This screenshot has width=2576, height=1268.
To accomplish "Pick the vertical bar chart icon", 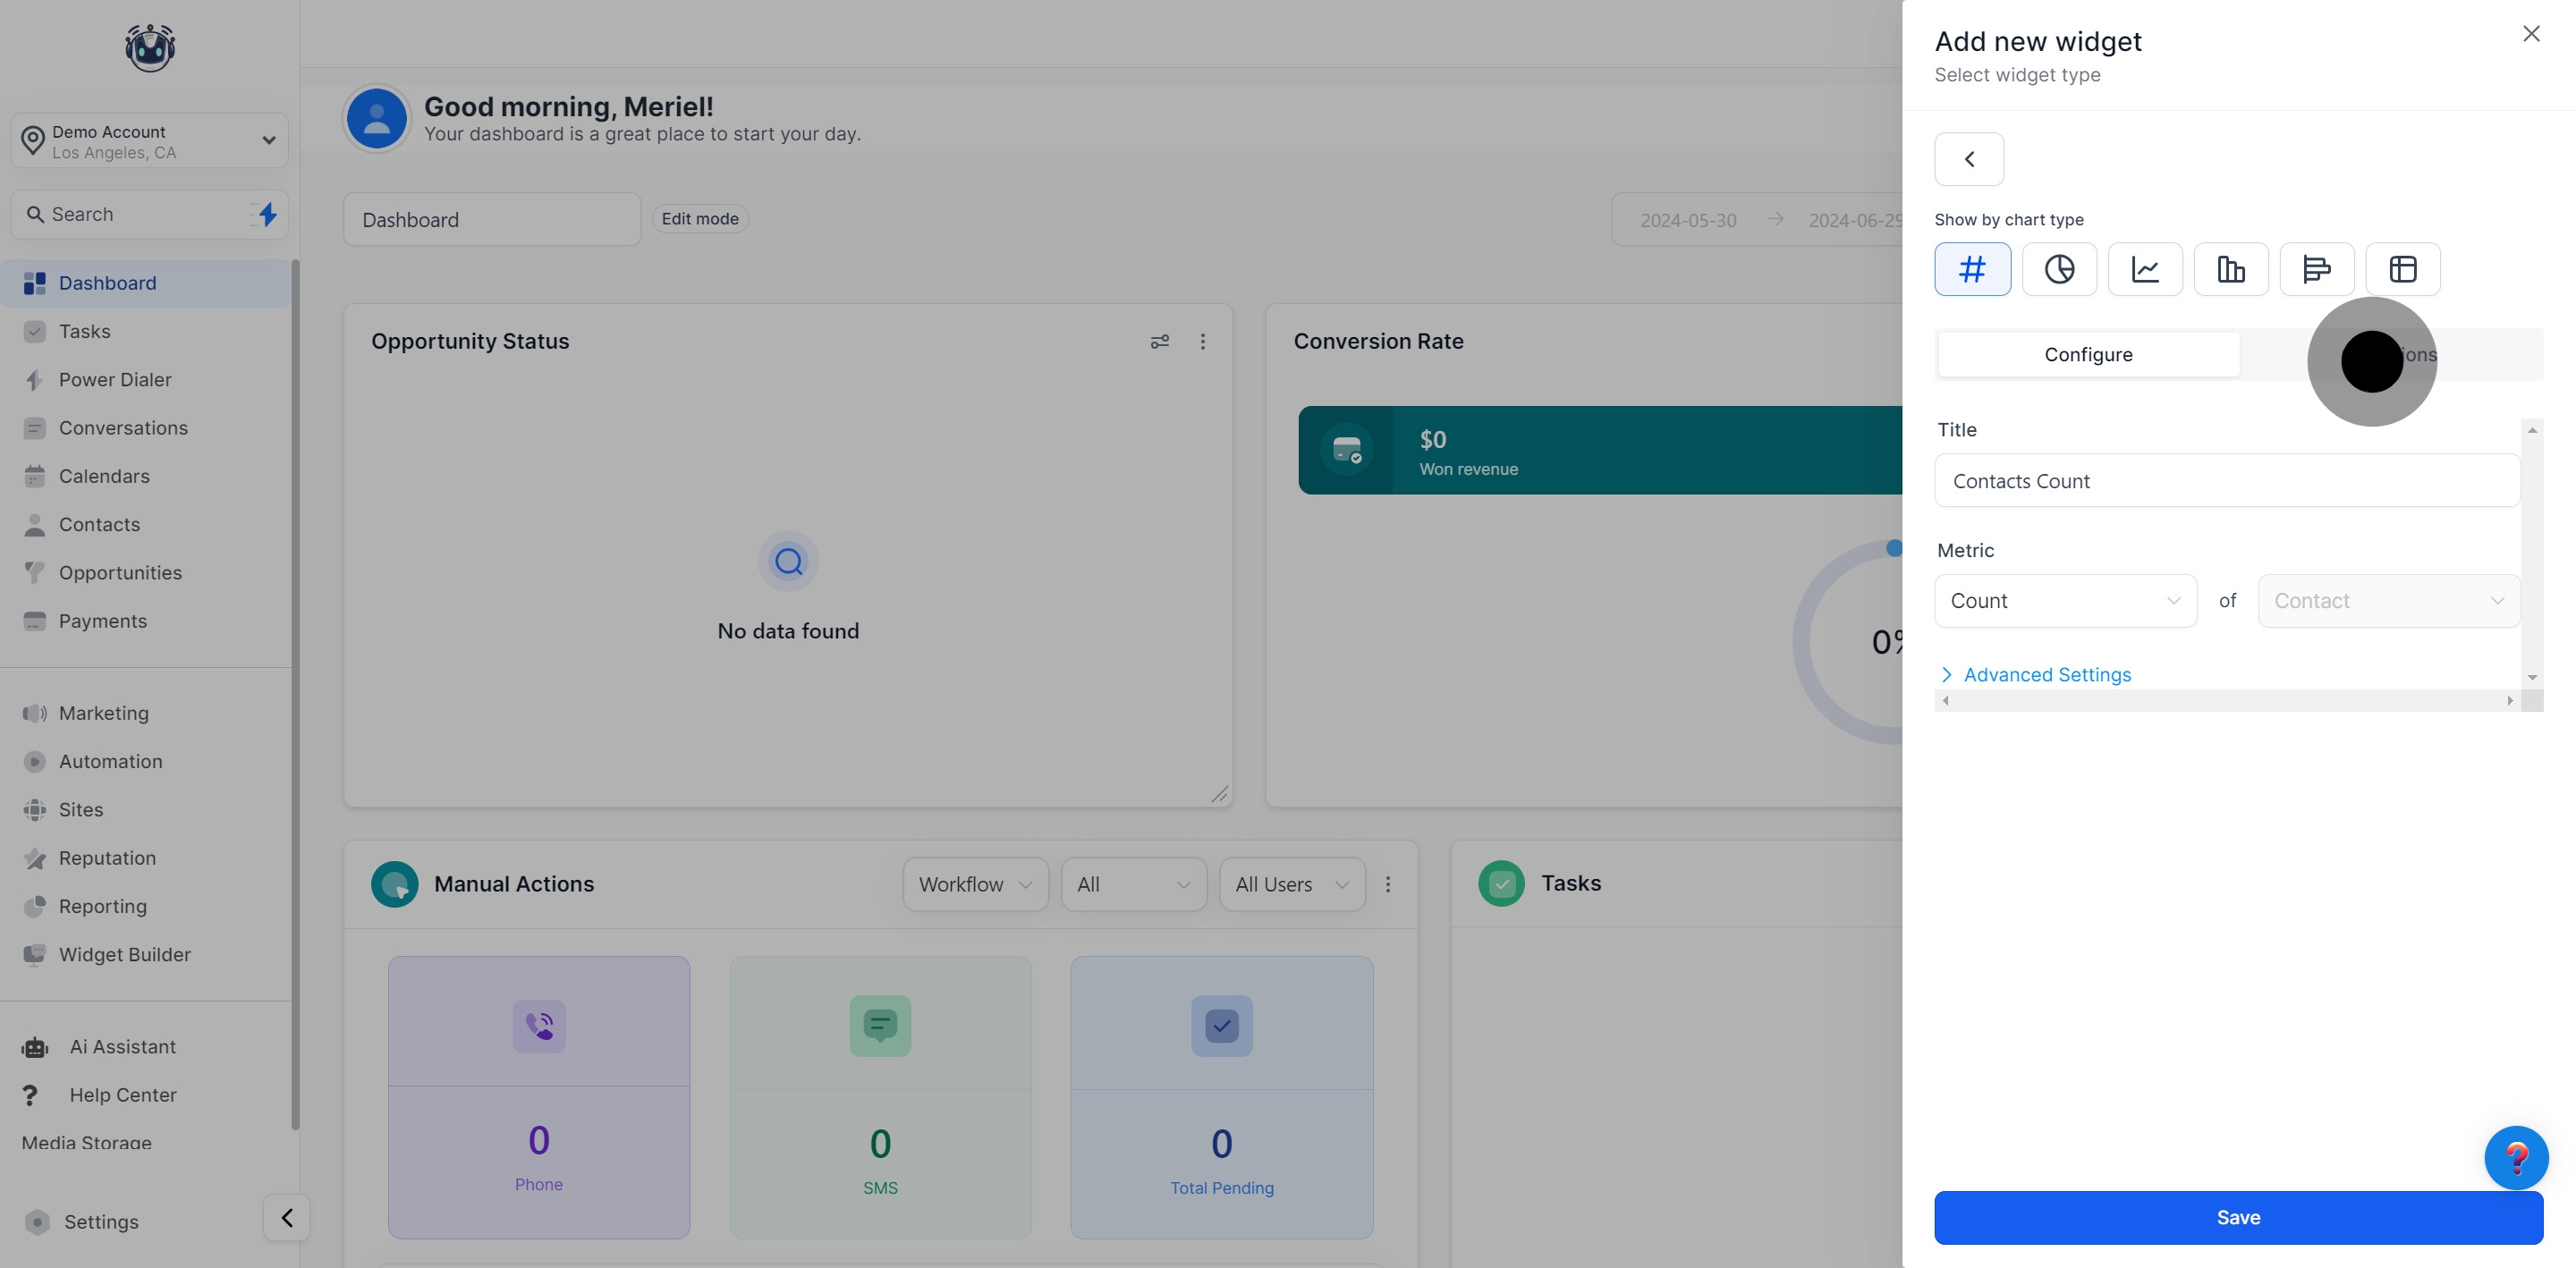I will tap(2231, 269).
